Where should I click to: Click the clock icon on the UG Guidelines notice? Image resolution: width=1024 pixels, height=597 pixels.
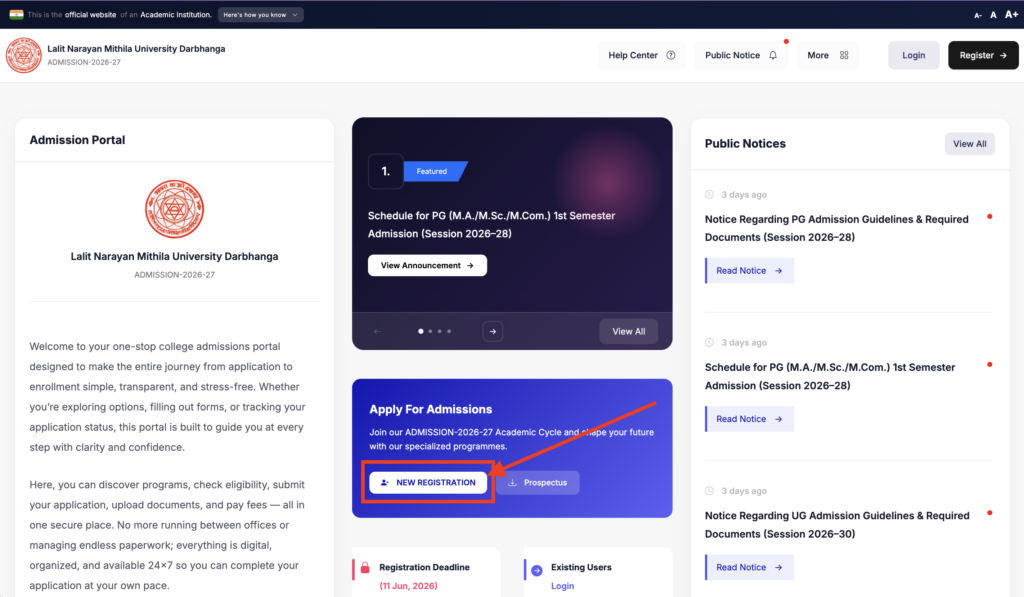coord(709,491)
